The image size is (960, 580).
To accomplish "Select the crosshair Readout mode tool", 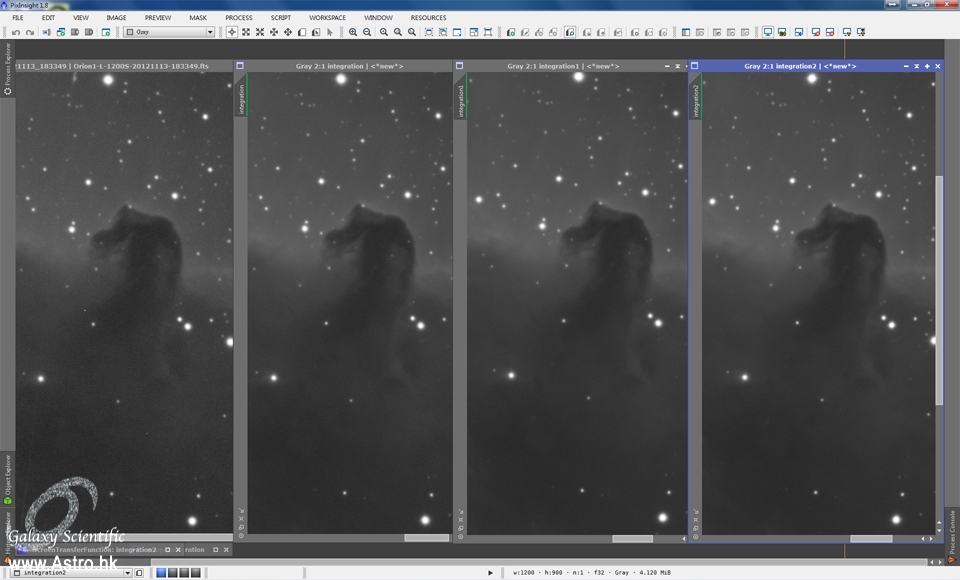I will click(x=232, y=32).
